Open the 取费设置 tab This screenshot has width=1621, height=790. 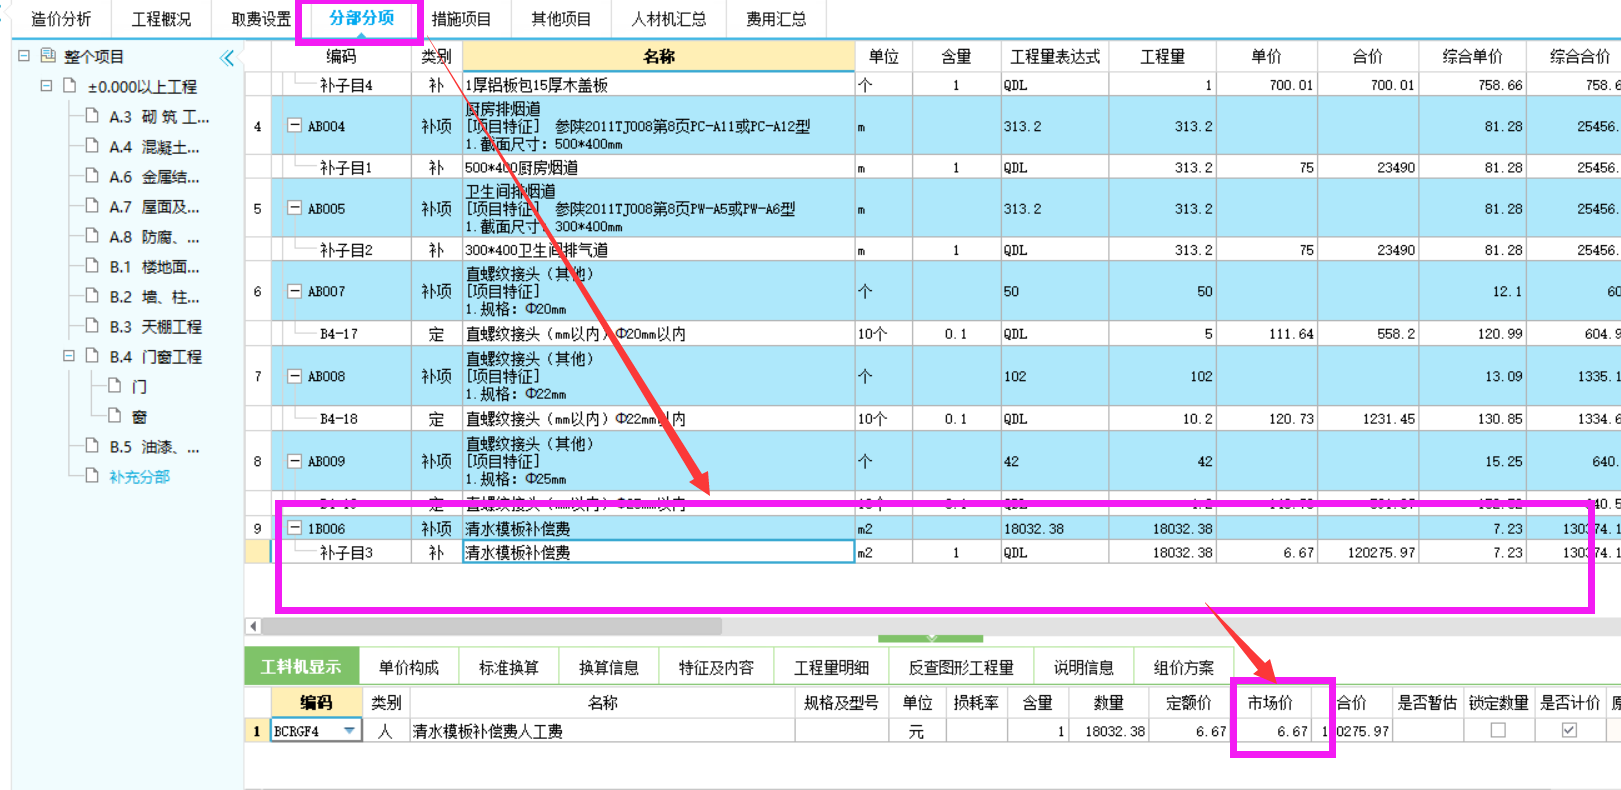pos(261,19)
